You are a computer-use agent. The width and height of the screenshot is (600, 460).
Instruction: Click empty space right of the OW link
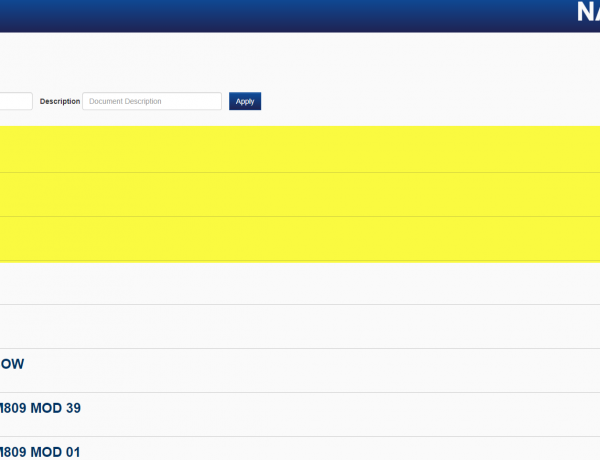(300, 364)
